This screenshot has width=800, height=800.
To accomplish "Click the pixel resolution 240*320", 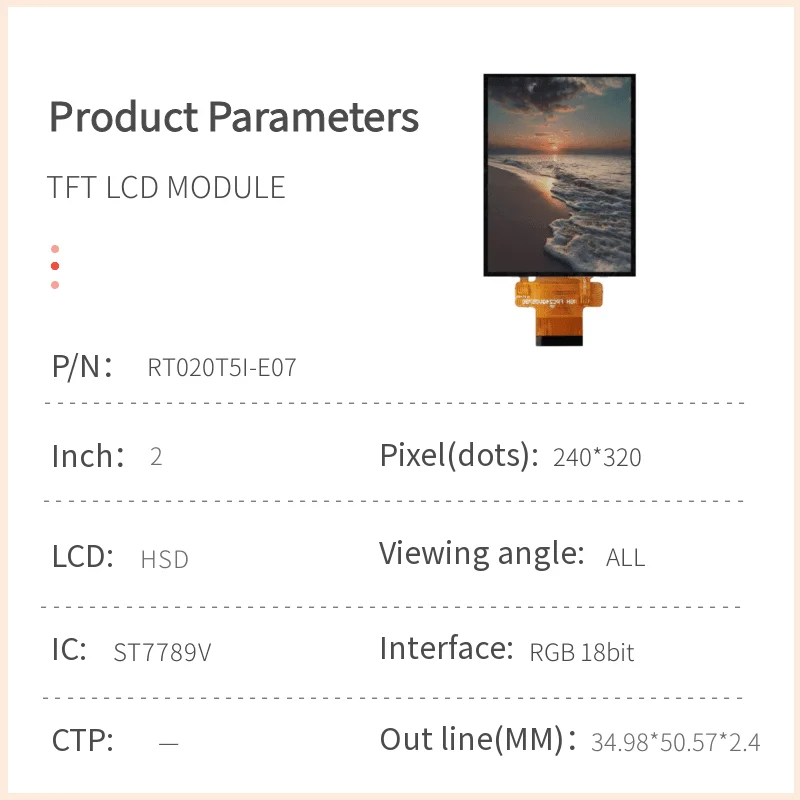I will (597, 458).
